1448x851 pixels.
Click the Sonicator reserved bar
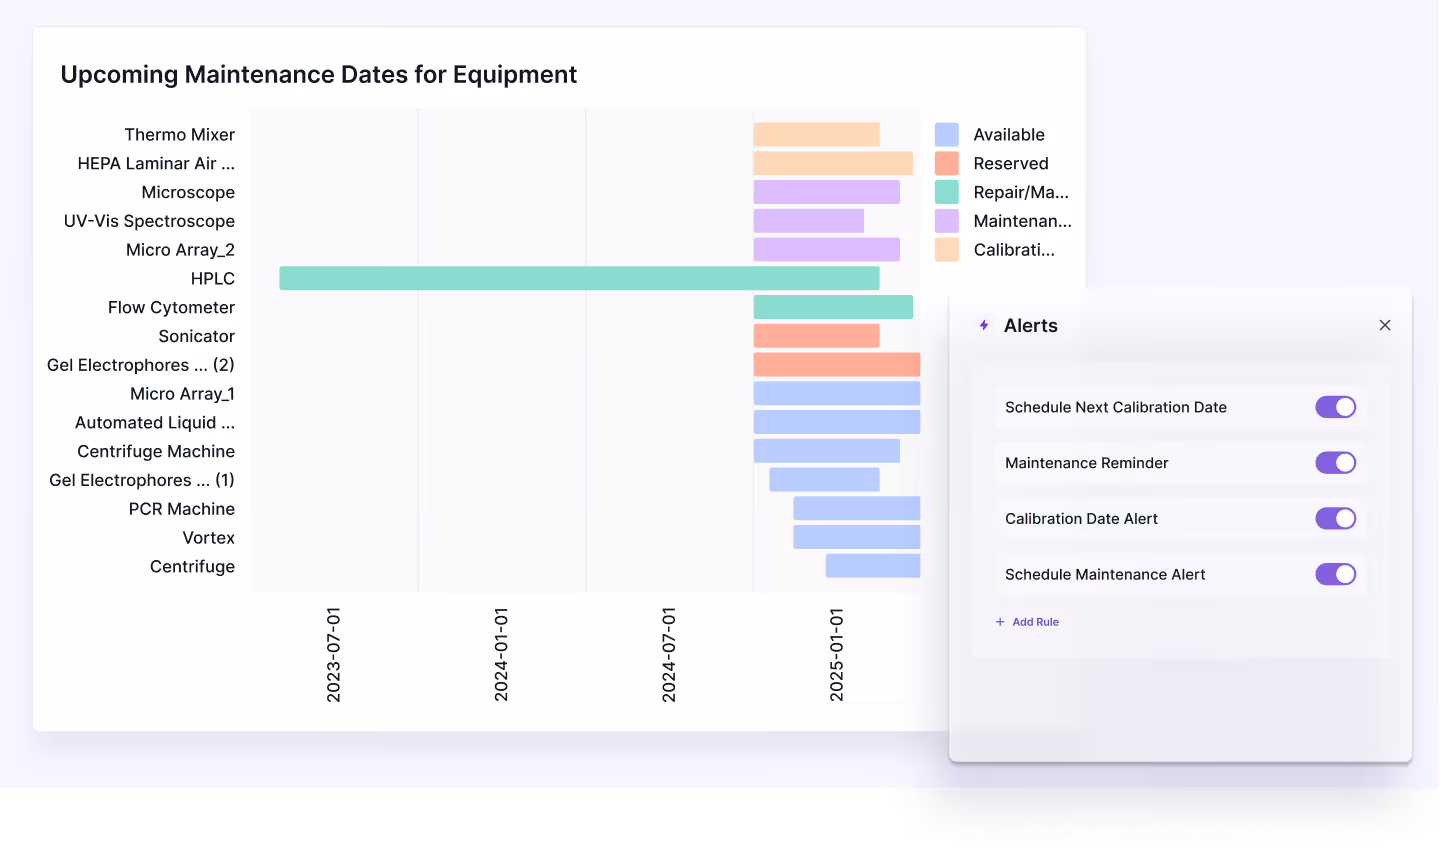[x=816, y=336]
